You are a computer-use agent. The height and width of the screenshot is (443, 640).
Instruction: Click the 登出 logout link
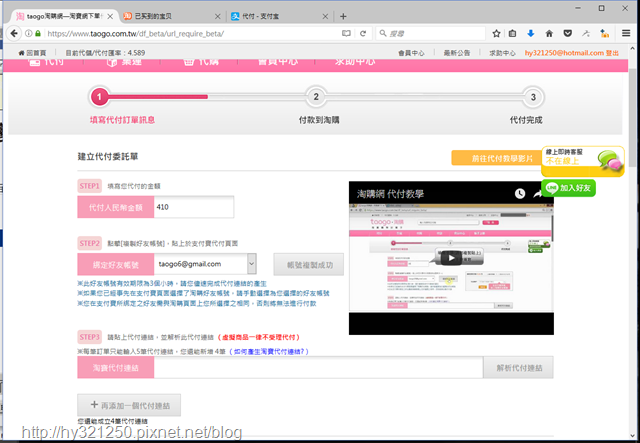(612, 53)
